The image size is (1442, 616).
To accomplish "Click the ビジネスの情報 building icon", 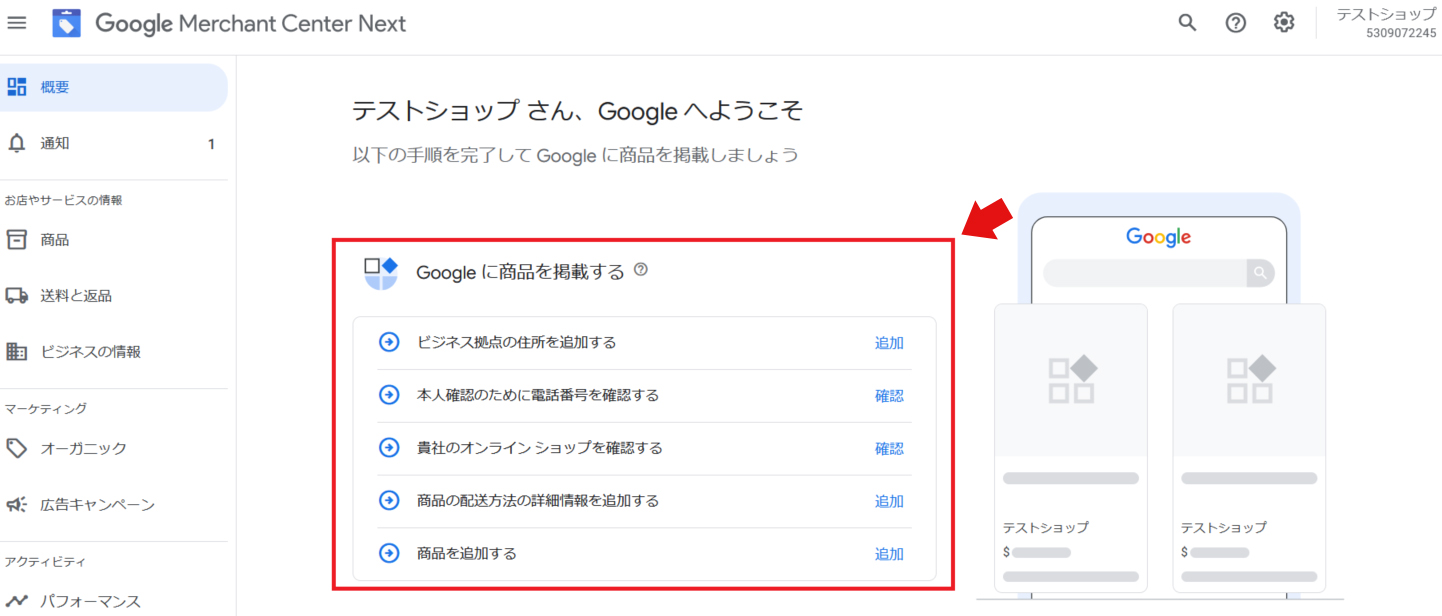I will pos(17,352).
